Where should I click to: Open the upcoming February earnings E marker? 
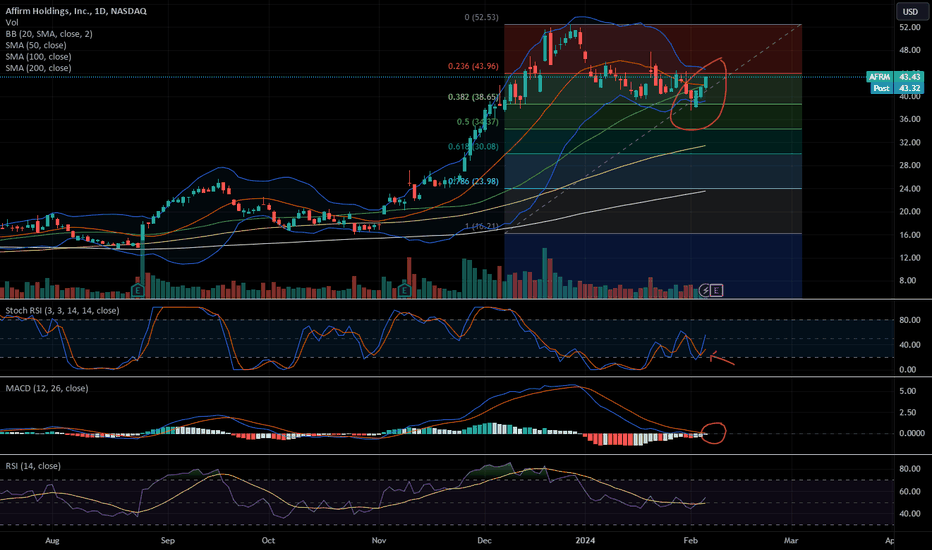tap(717, 290)
